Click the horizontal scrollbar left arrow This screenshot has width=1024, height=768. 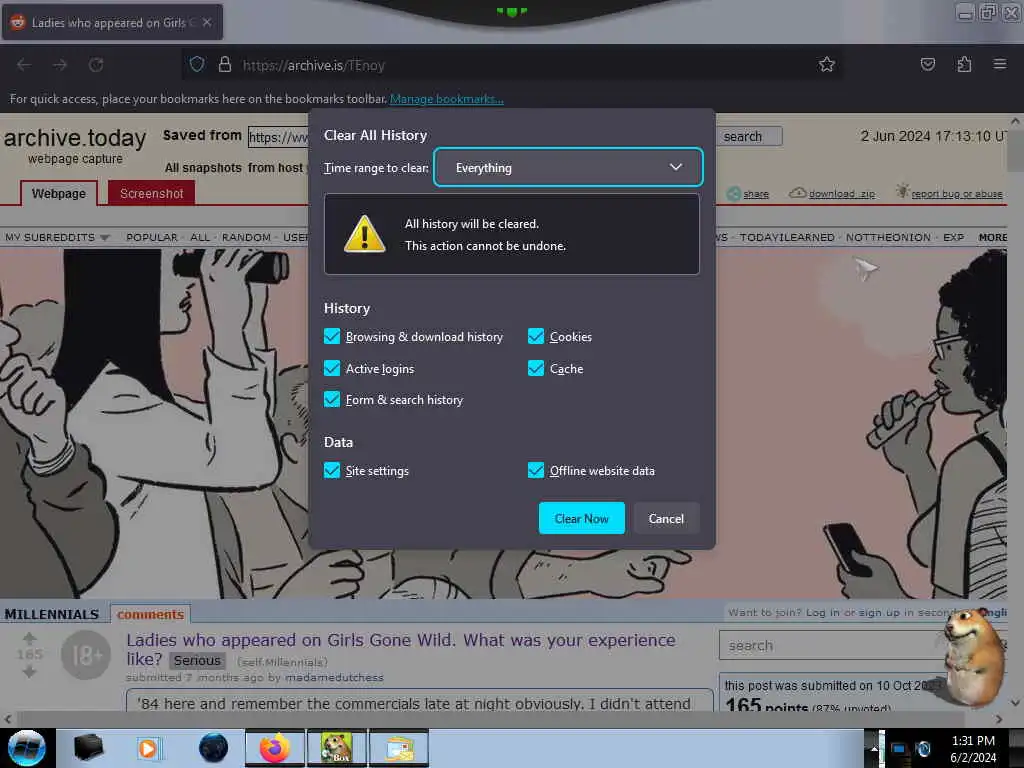[8, 718]
